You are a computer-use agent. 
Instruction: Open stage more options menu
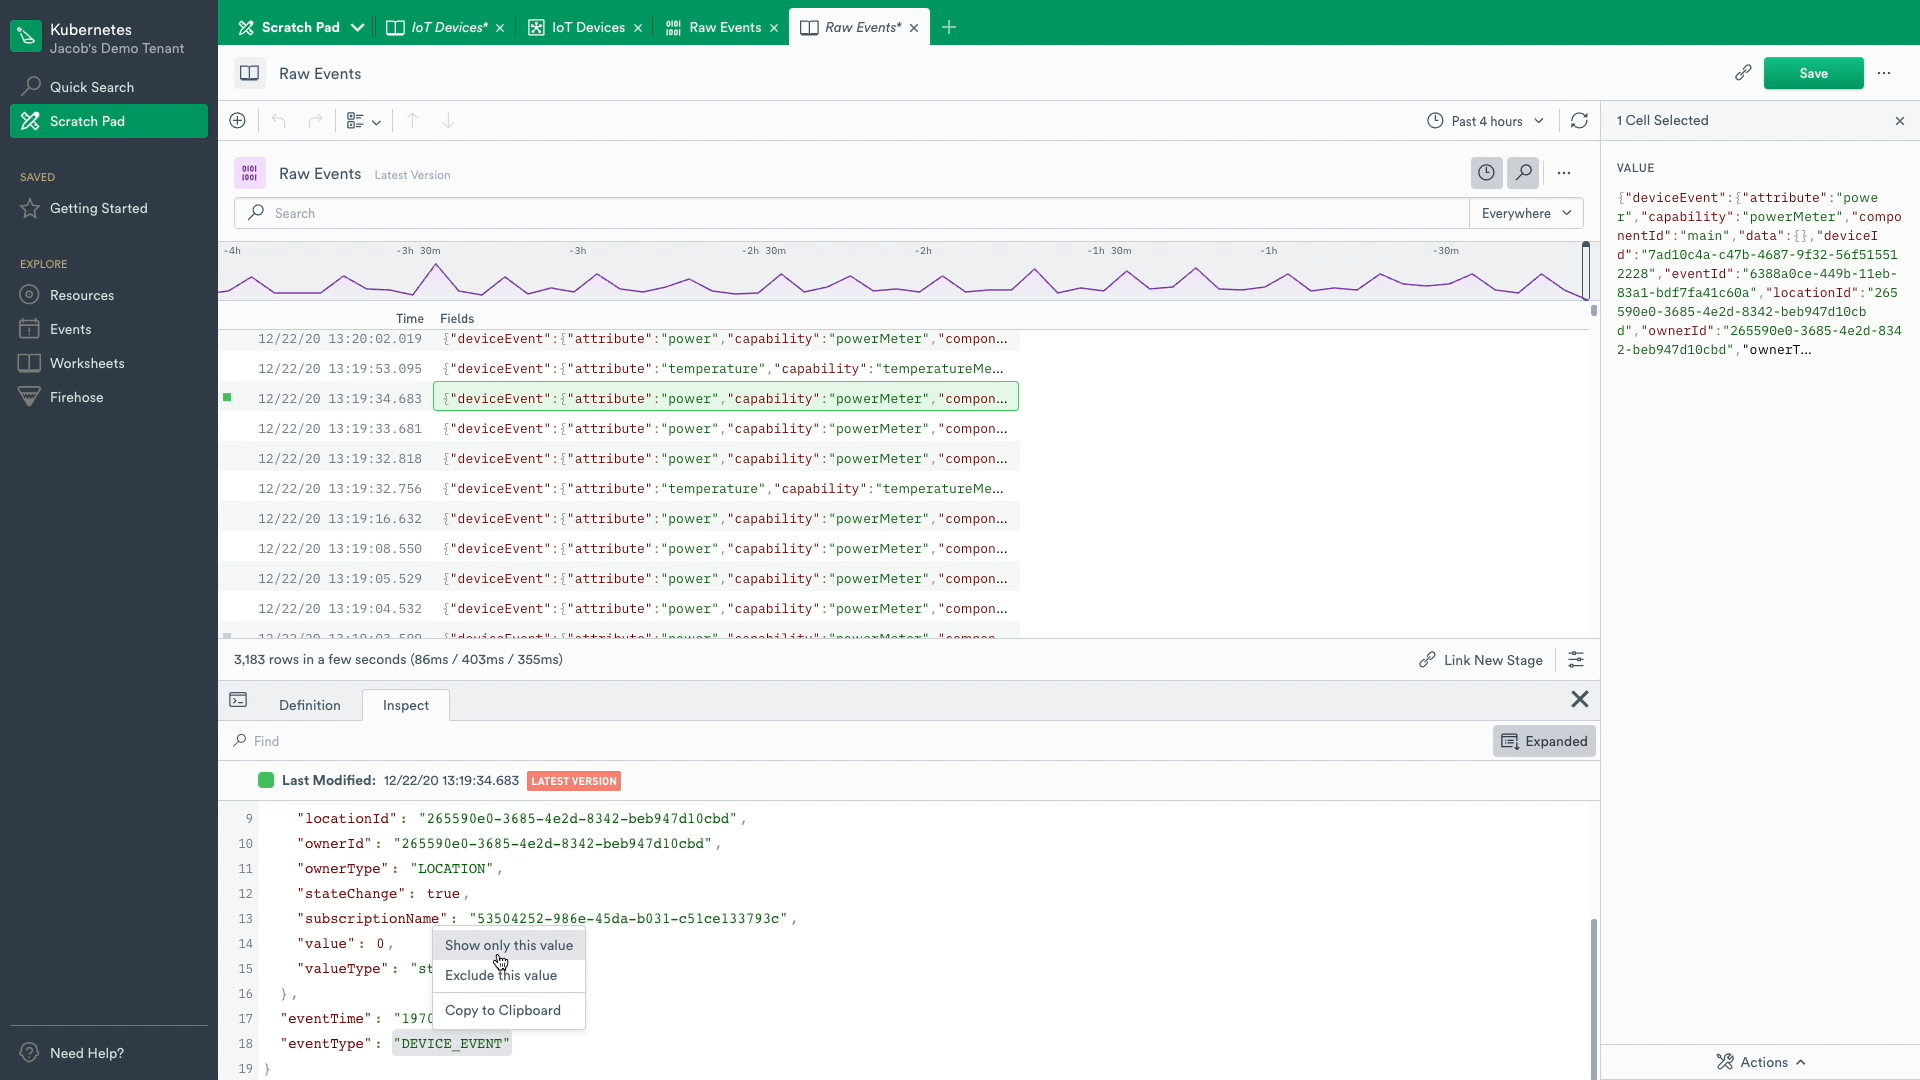tap(1564, 173)
